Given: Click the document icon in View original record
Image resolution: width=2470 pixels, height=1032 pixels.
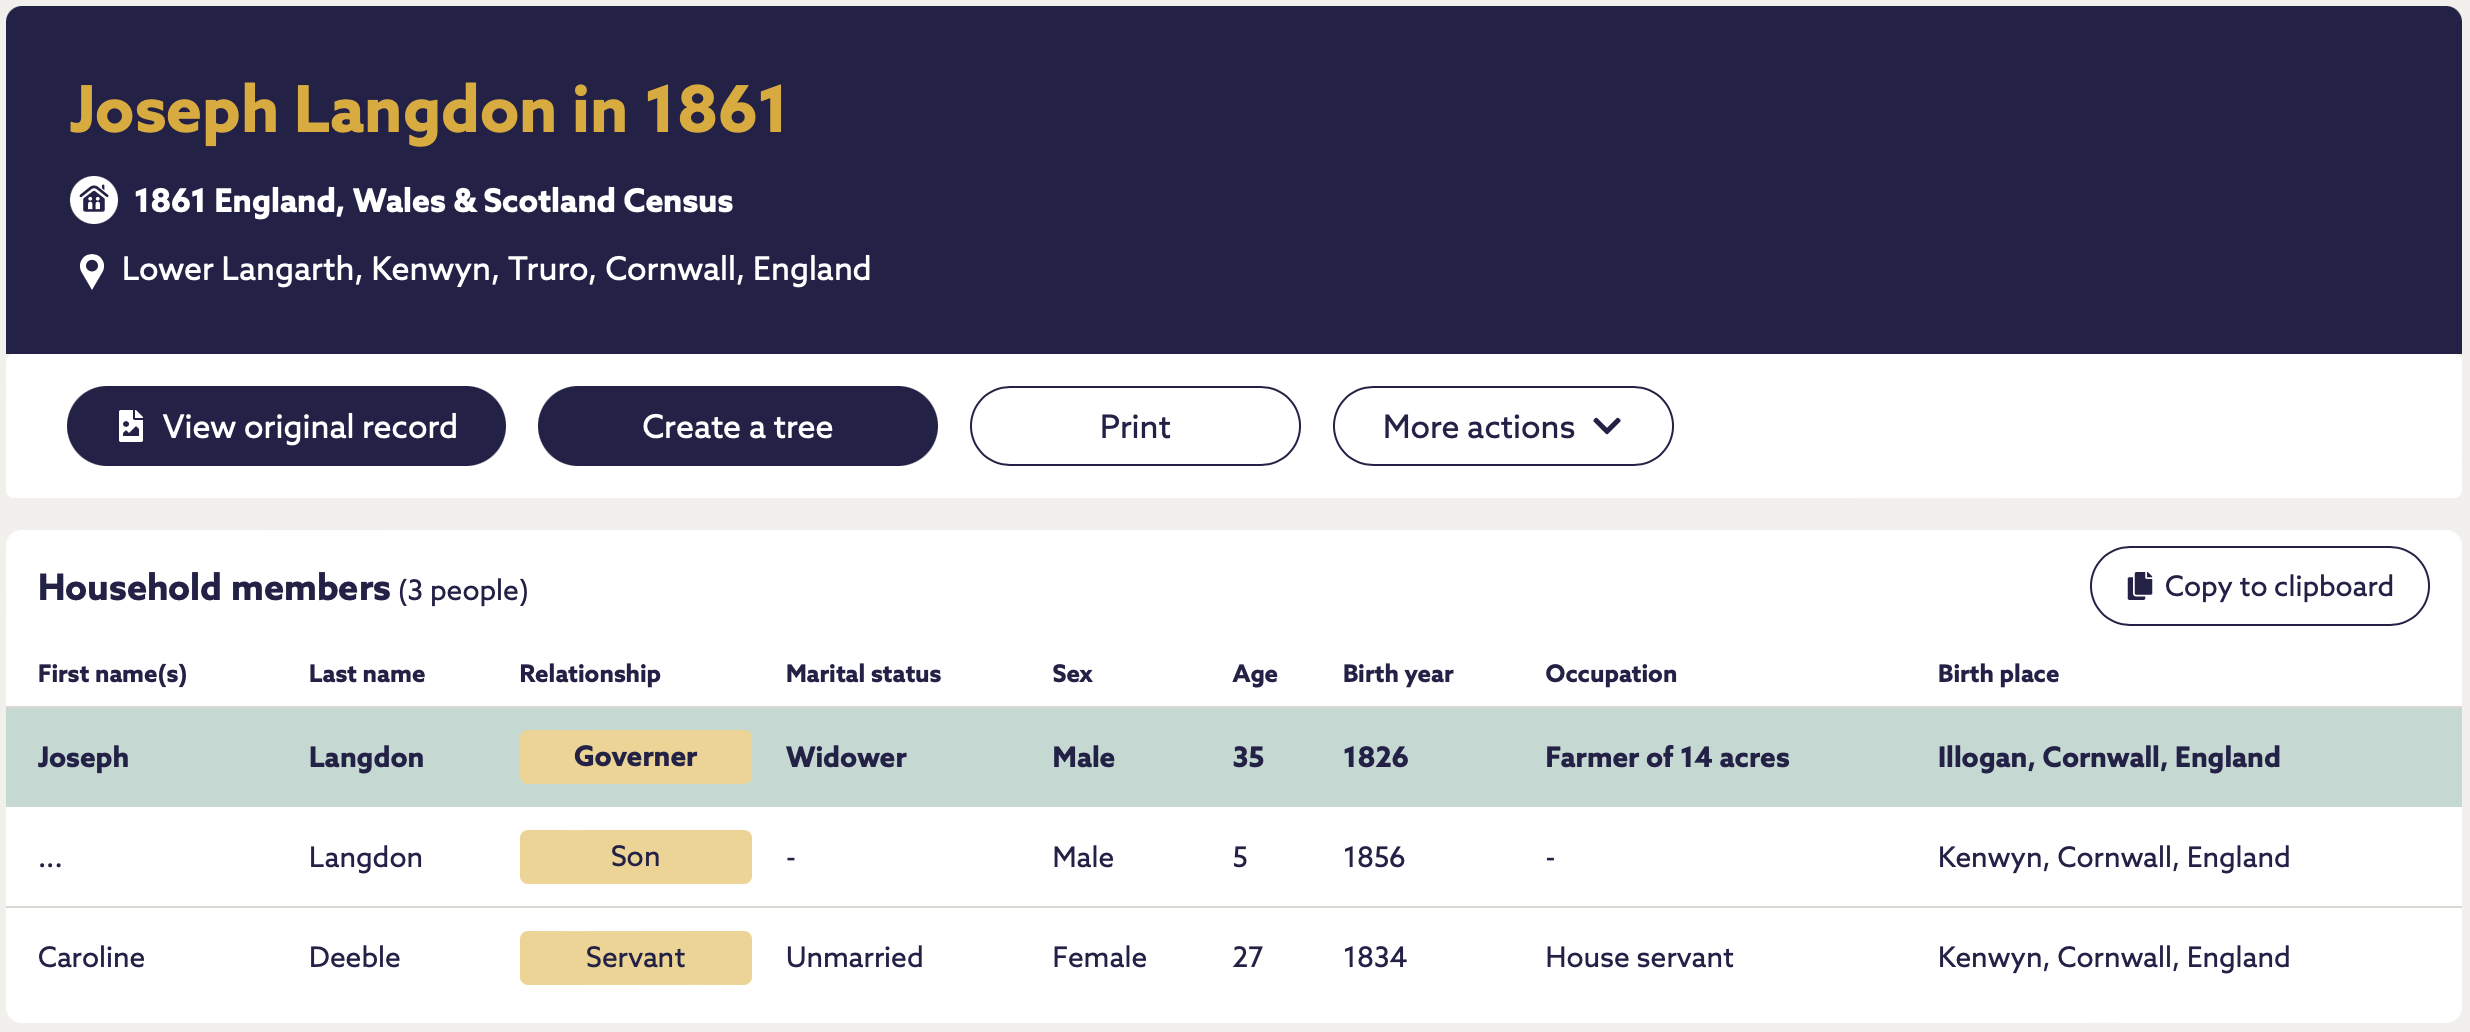Looking at the screenshot, I should tap(131, 426).
